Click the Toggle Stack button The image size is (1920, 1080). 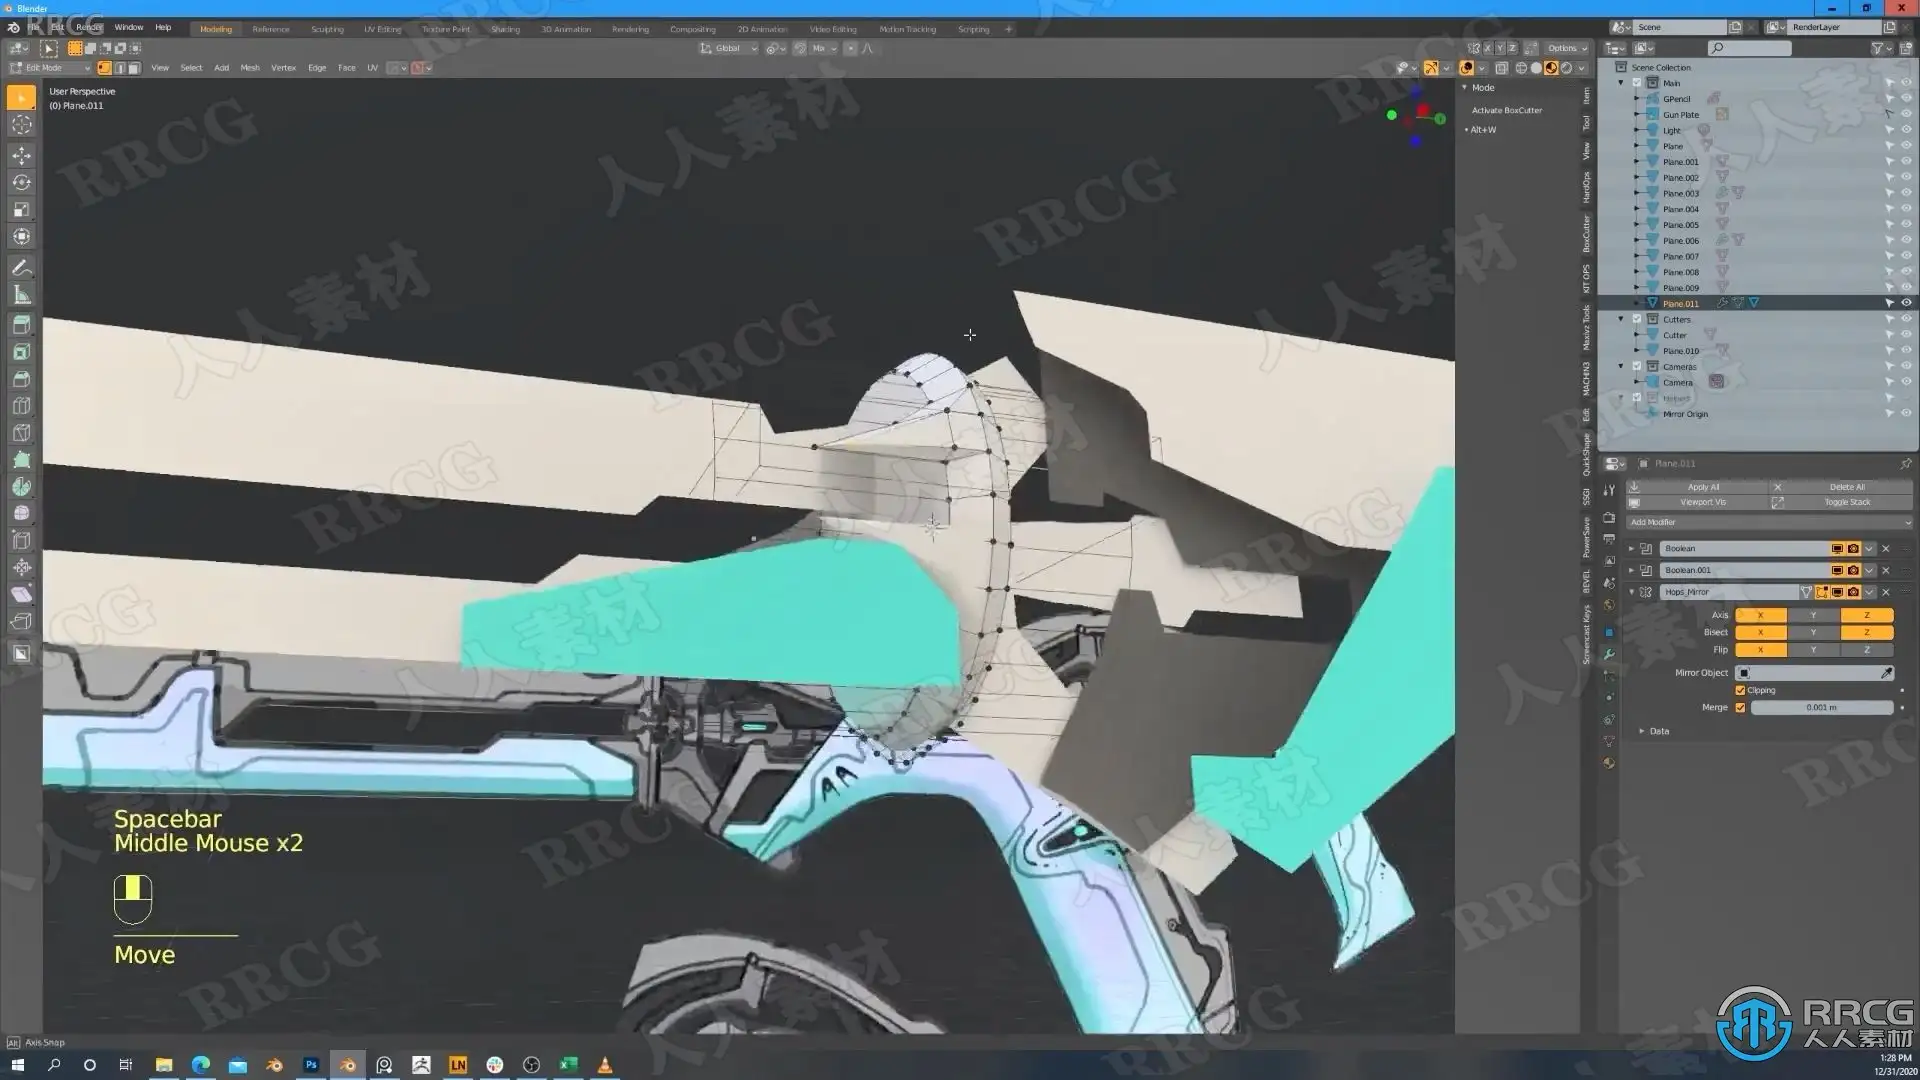pos(1846,502)
